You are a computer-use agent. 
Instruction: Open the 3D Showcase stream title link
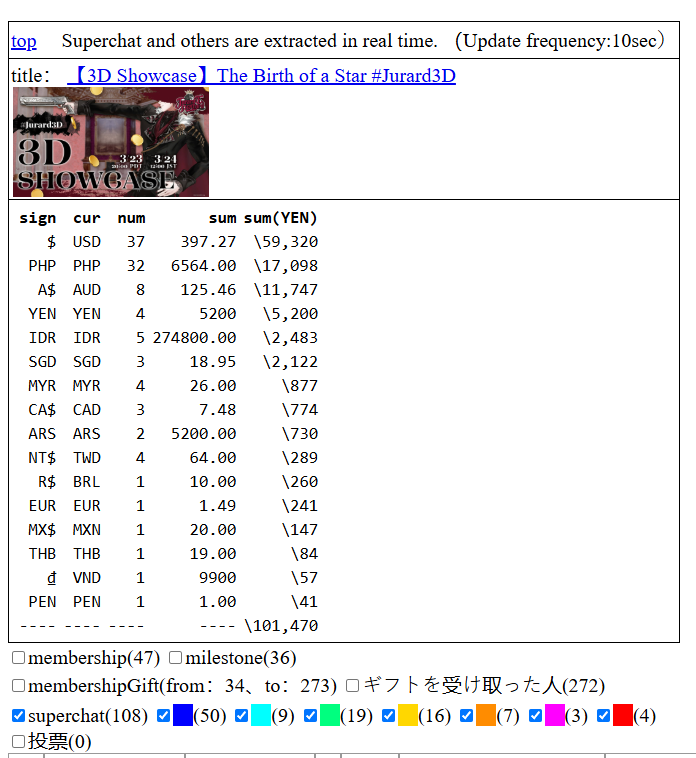click(x=261, y=76)
